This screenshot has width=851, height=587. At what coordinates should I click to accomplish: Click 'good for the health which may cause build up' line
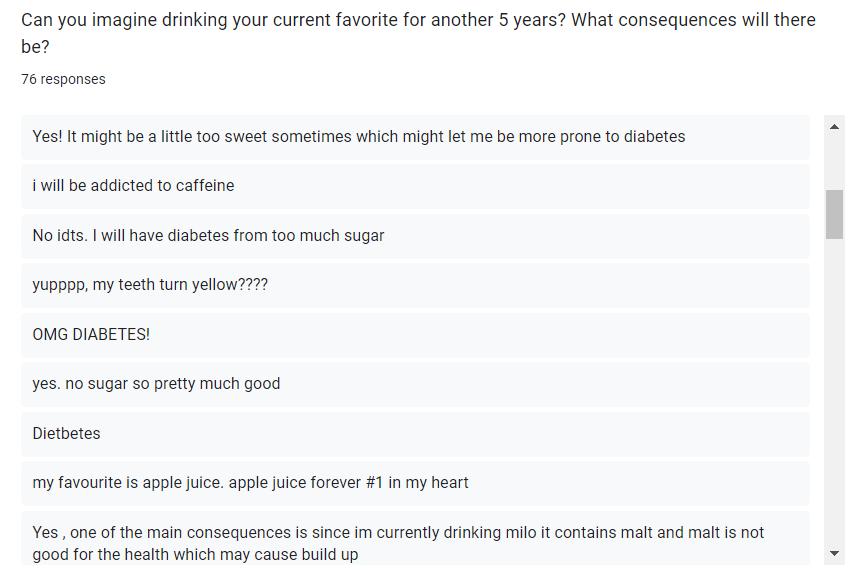click(195, 554)
